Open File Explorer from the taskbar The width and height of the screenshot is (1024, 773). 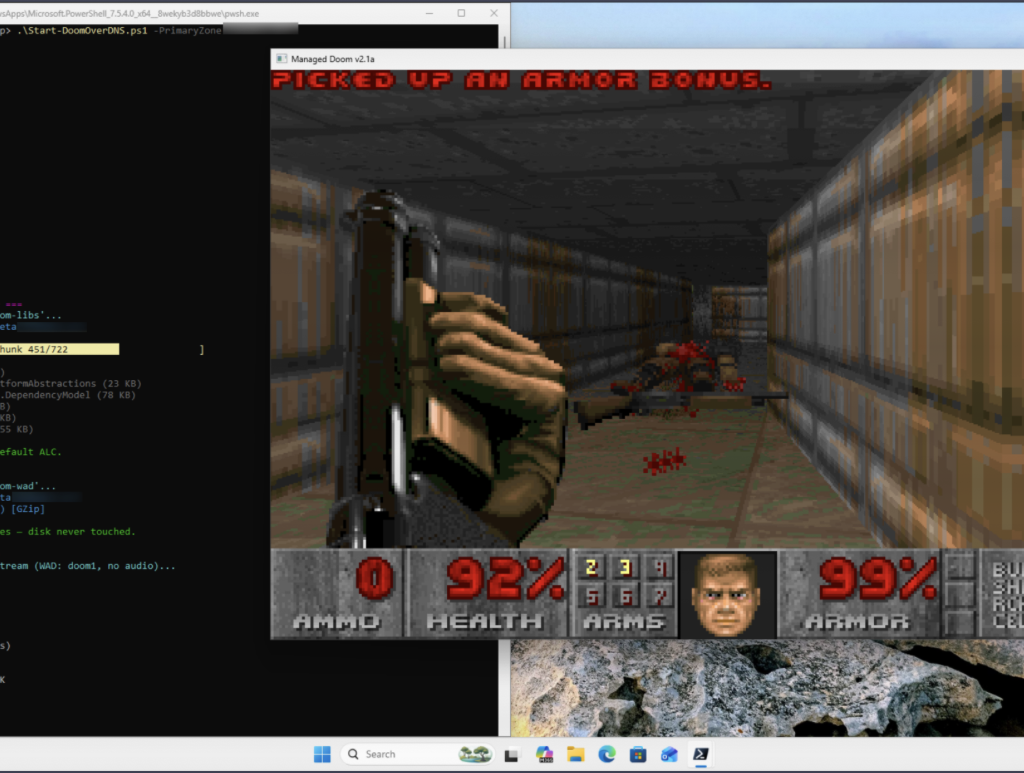coord(575,755)
